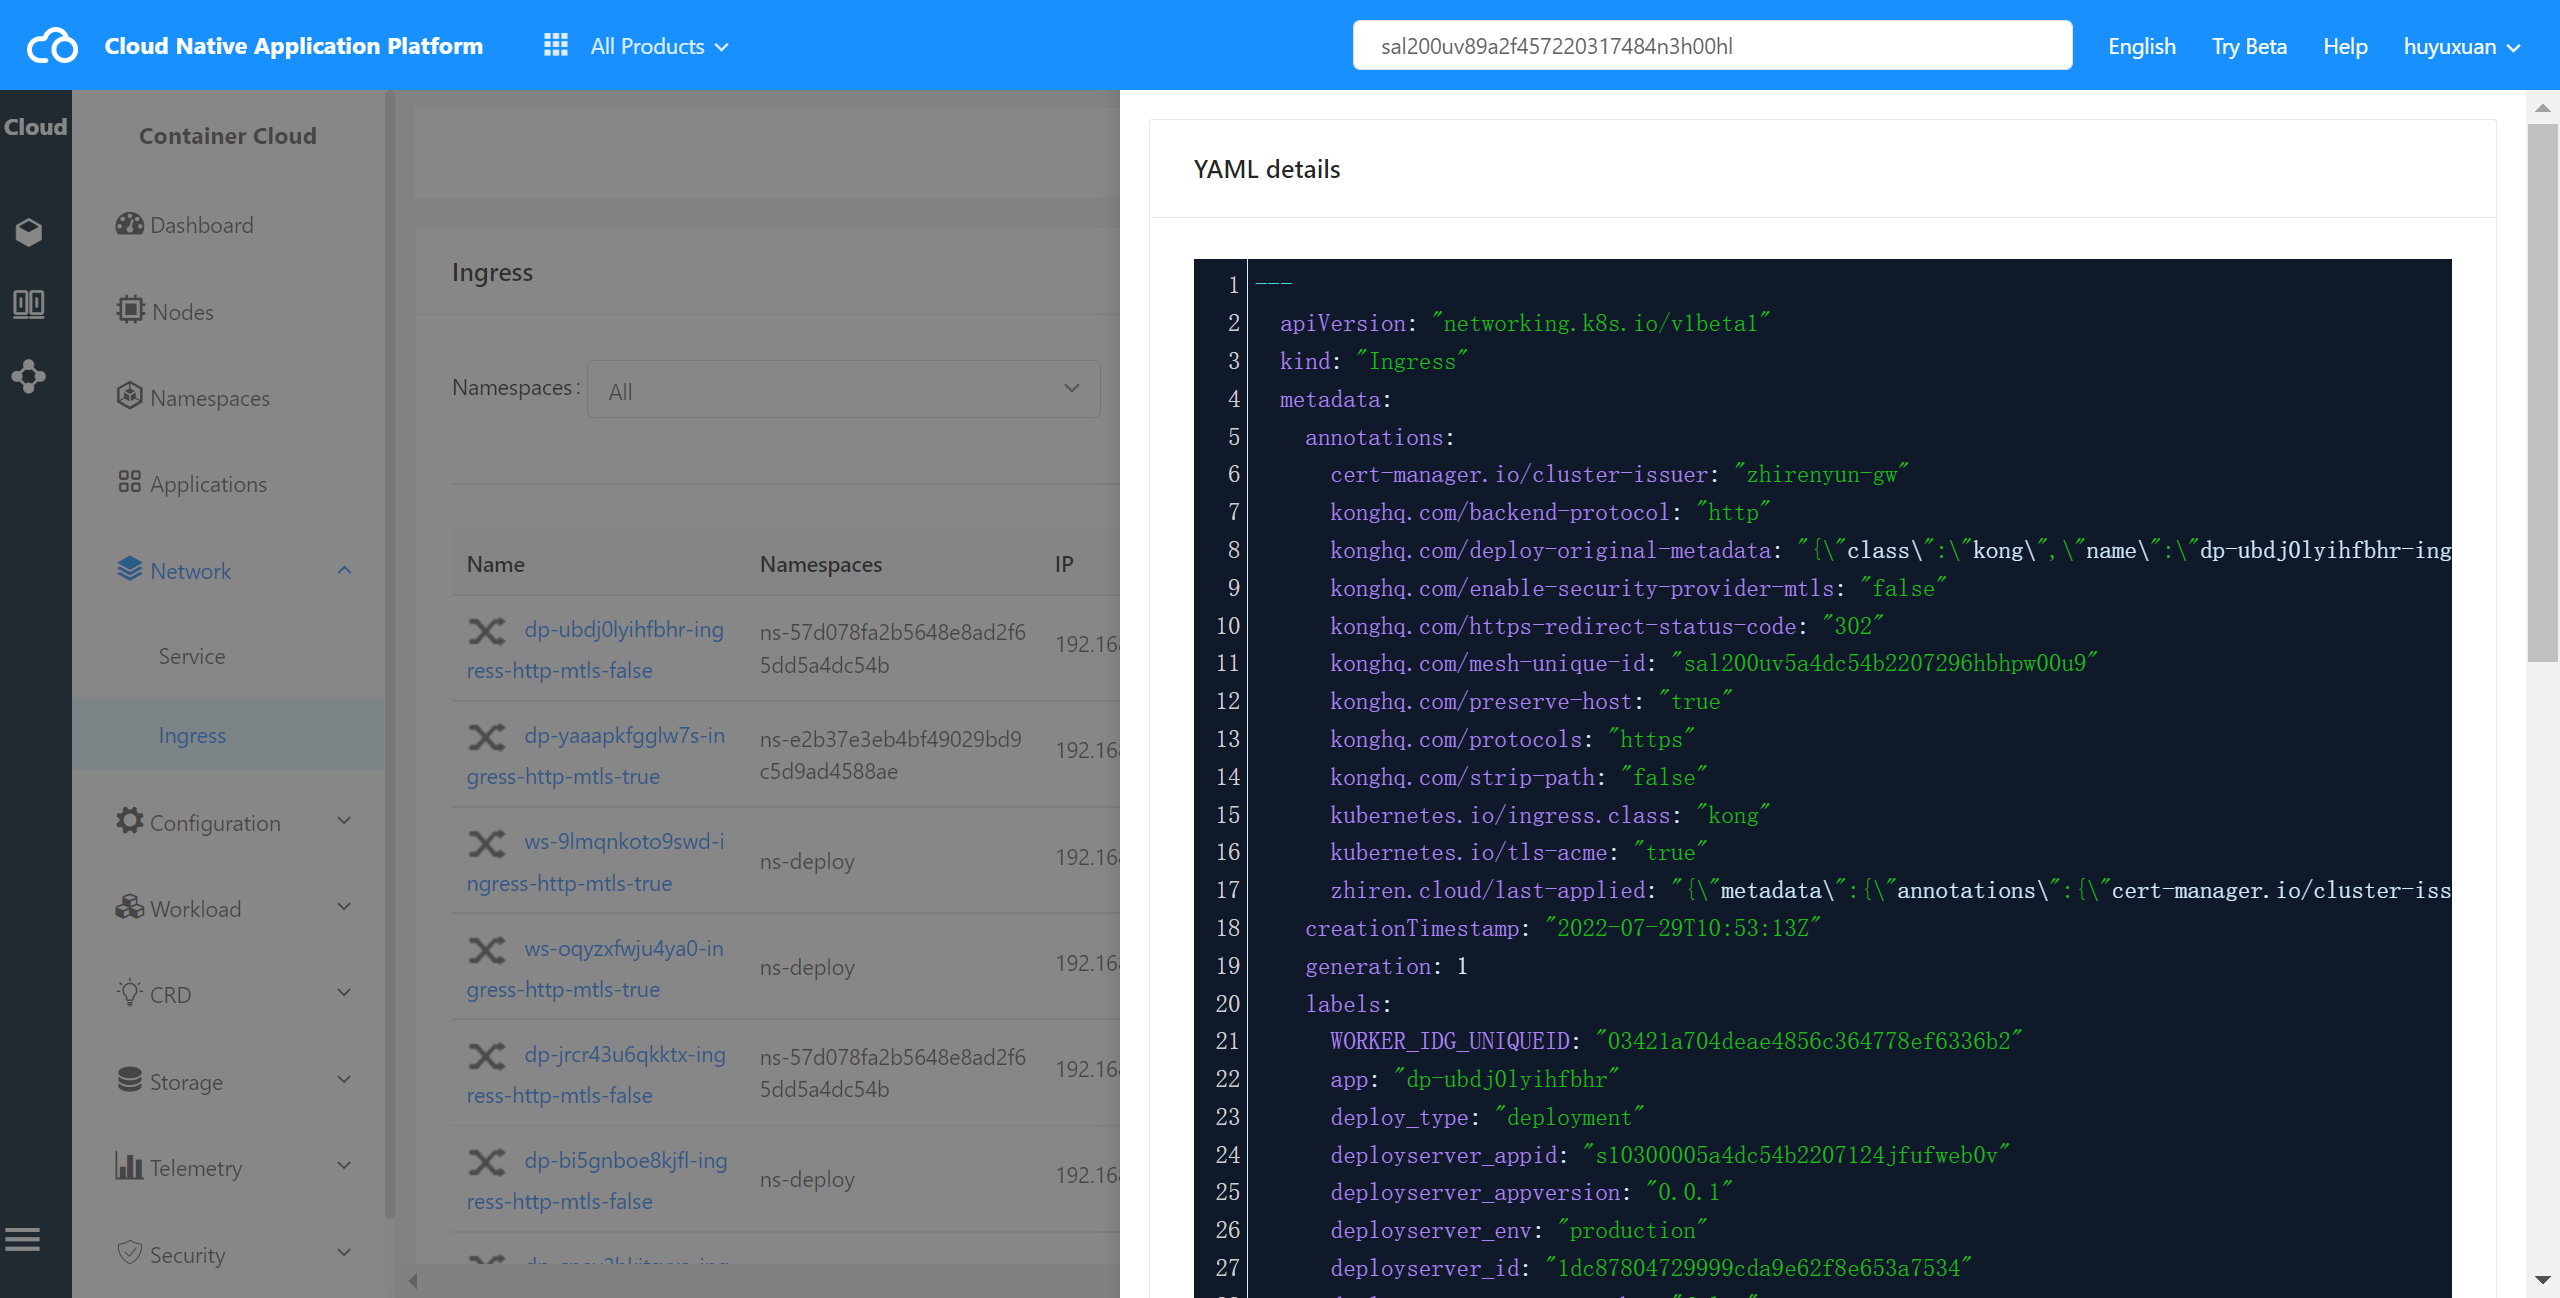Click the Configuration gear icon
Viewport: 2560px width, 1298px height.
click(129, 821)
